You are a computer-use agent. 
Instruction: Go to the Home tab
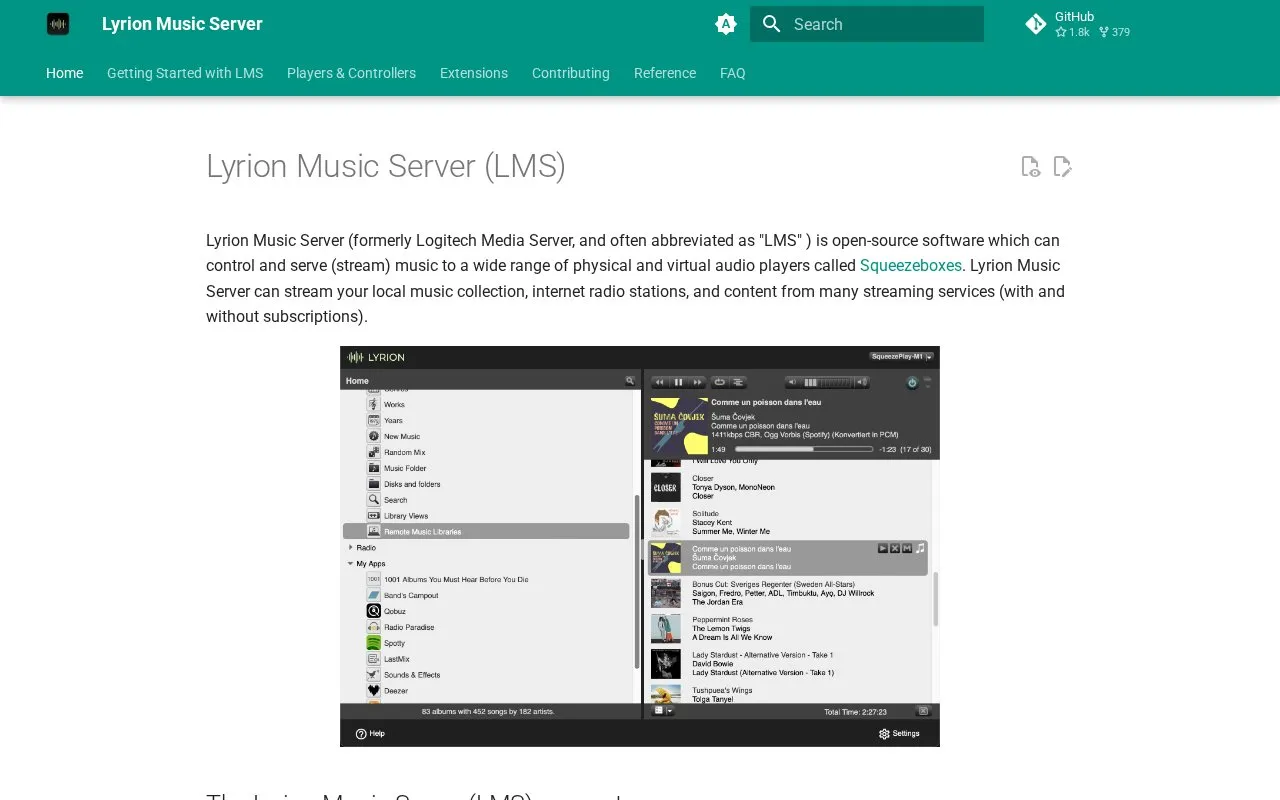[64, 73]
